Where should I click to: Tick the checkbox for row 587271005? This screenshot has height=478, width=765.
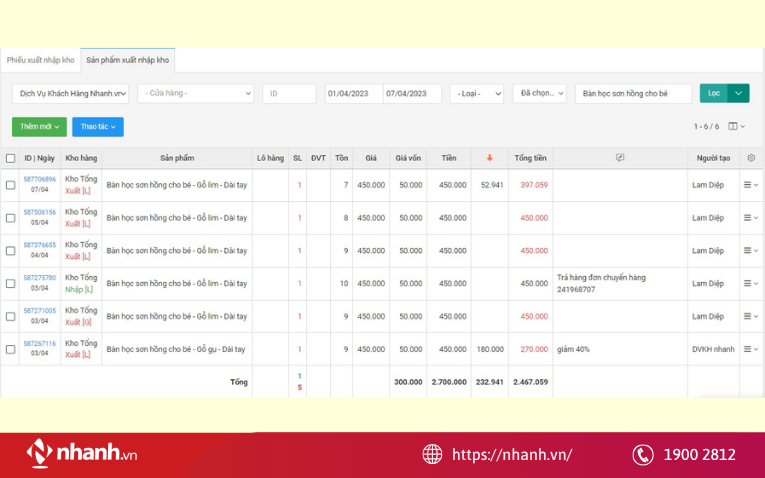pyautogui.click(x=10, y=316)
